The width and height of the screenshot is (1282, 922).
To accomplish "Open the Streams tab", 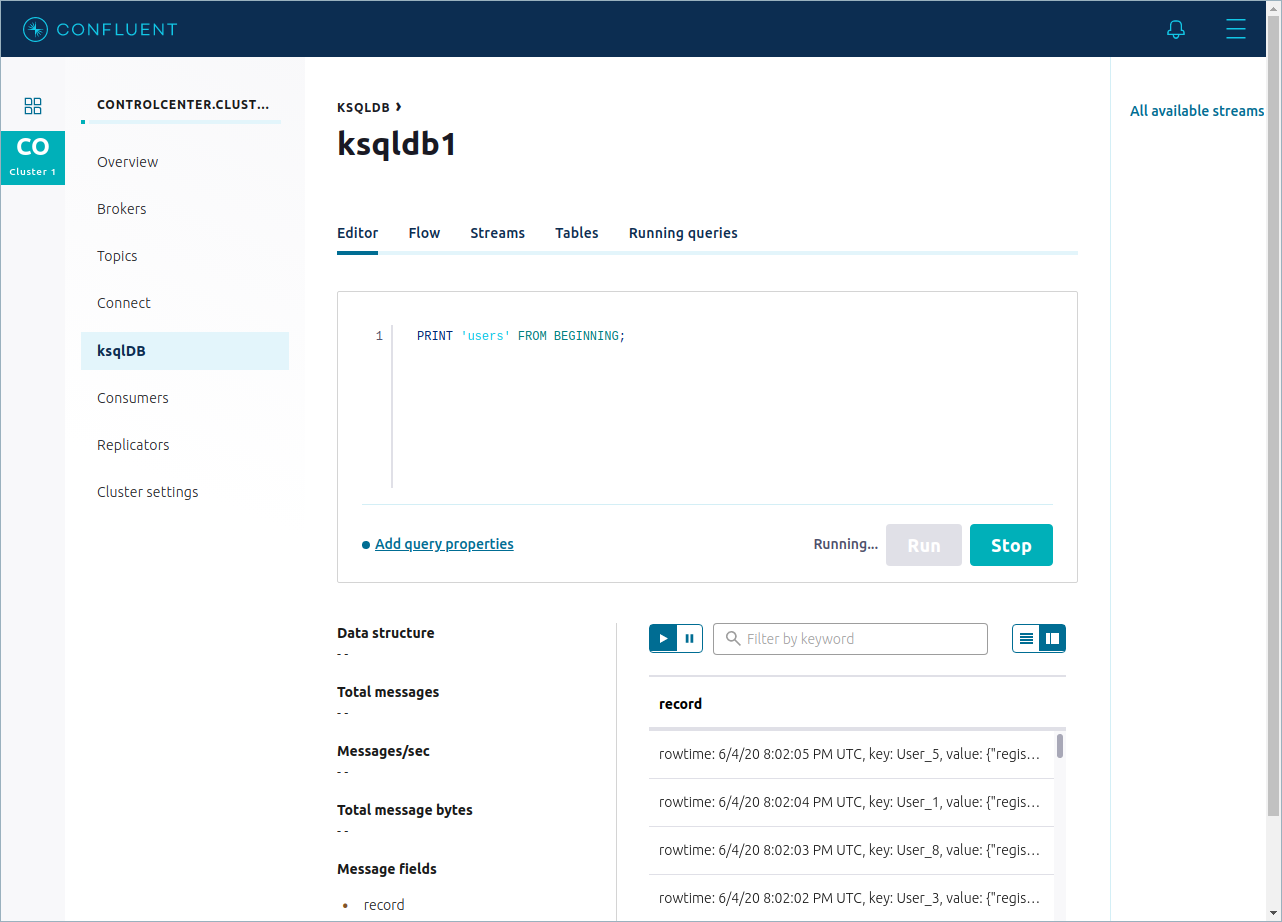I will pos(498,233).
